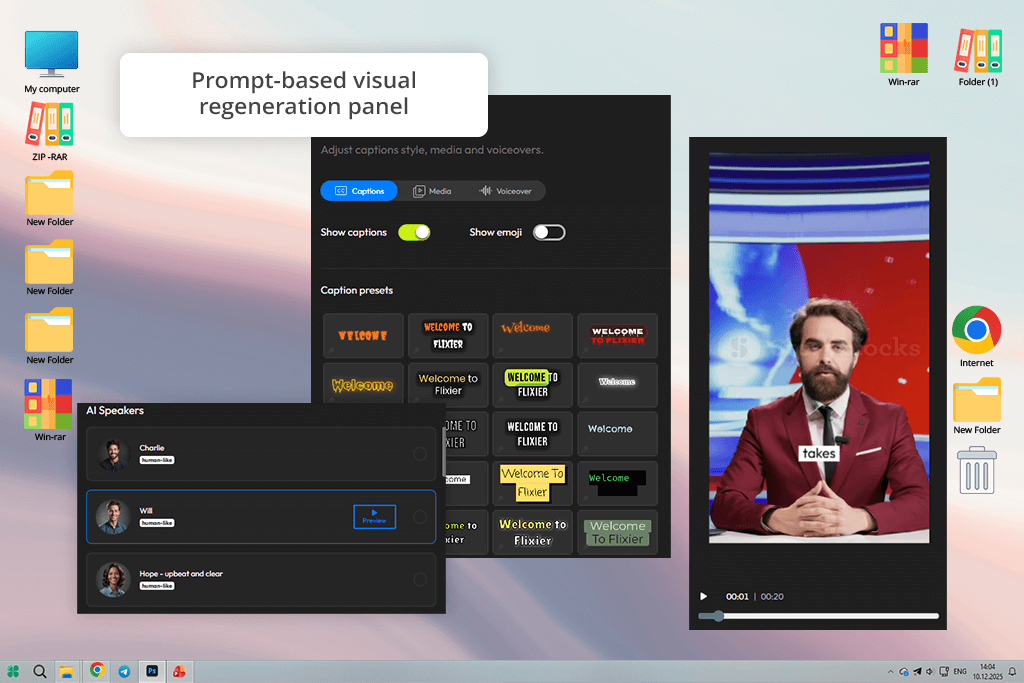The image size is (1024, 683).
Task: Launch the Internet Chrome desktop shortcut
Action: [976, 336]
